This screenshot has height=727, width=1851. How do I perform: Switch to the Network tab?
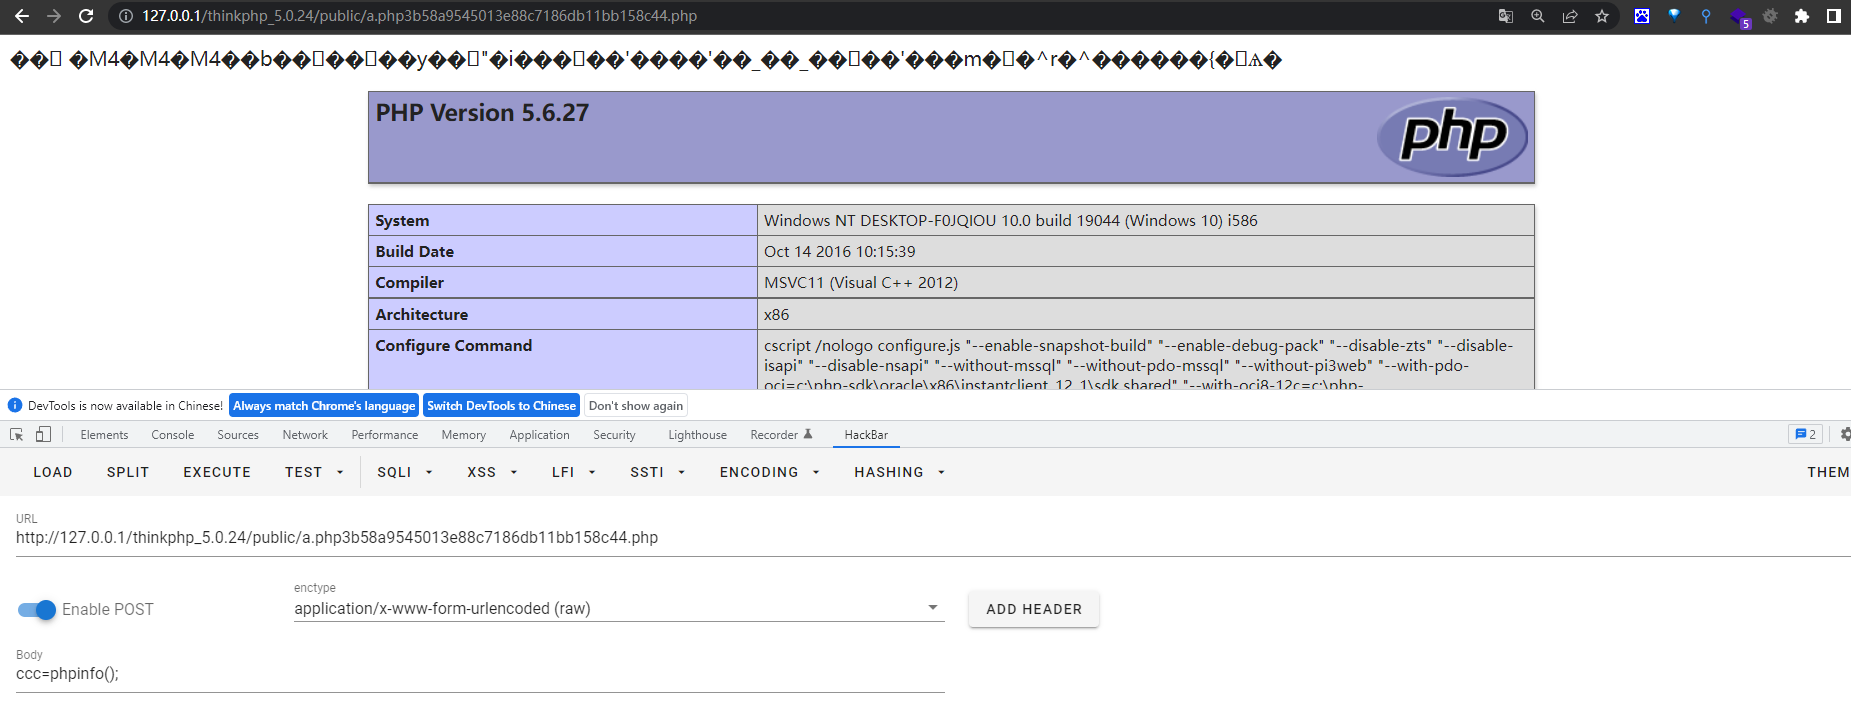pyautogui.click(x=305, y=435)
